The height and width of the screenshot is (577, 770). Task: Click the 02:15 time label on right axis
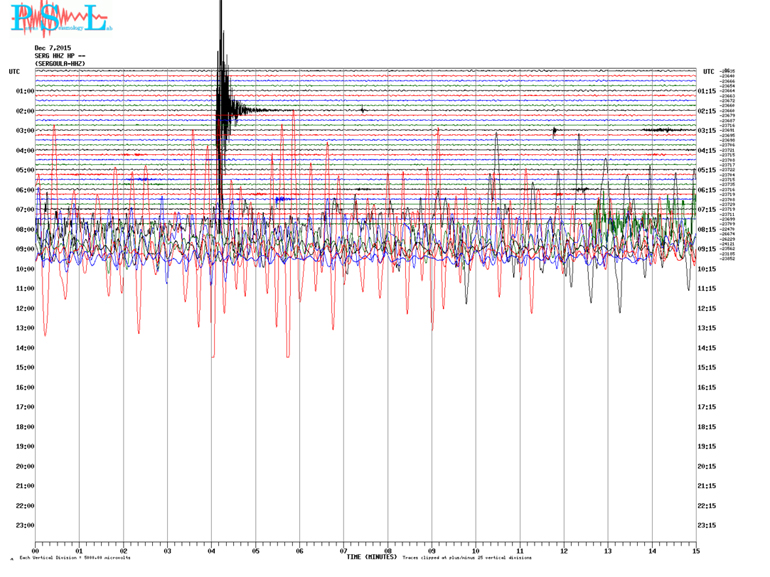tap(707, 111)
